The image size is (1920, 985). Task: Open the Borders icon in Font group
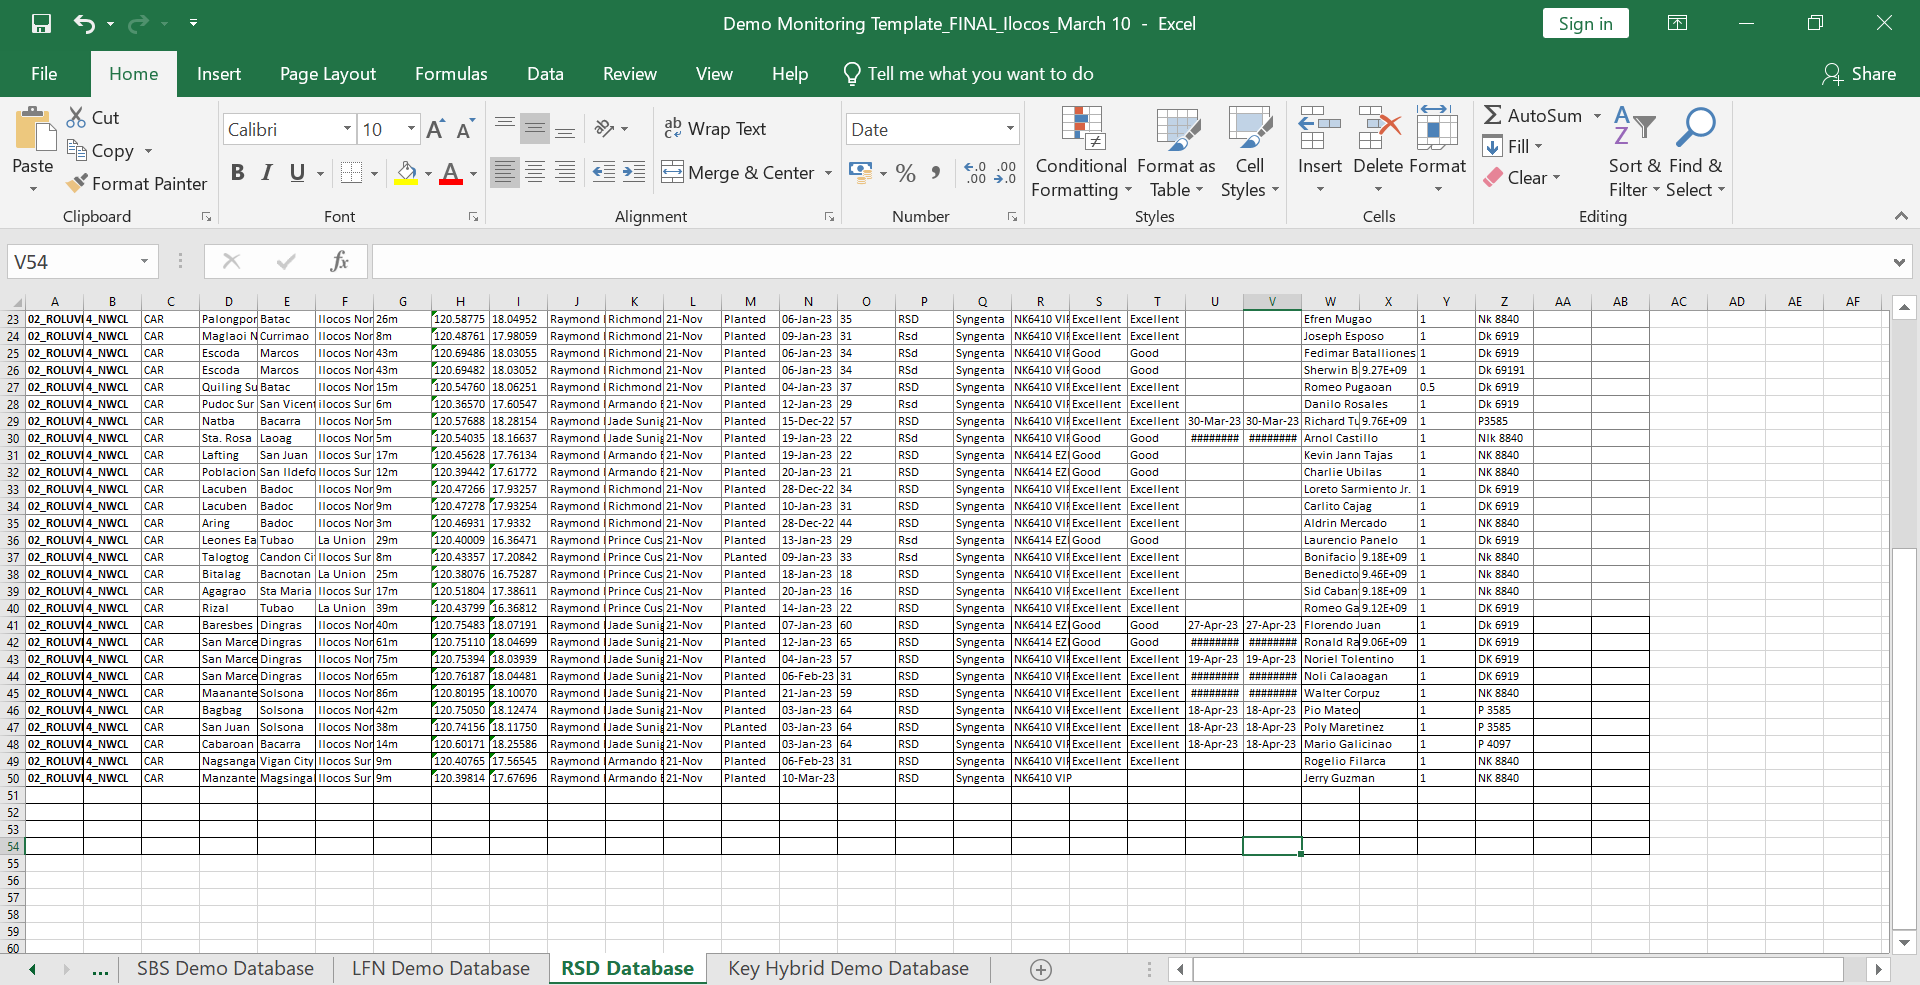(x=351, y=173)
